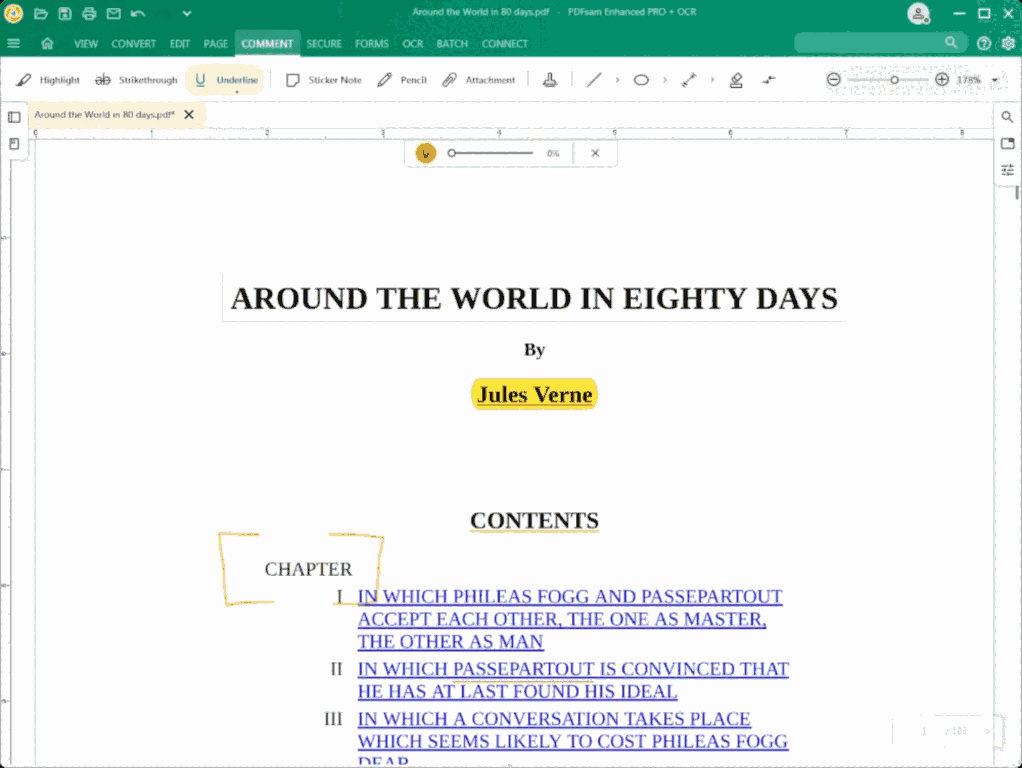Pick the Pencil drawing tool

pos(402,80)
